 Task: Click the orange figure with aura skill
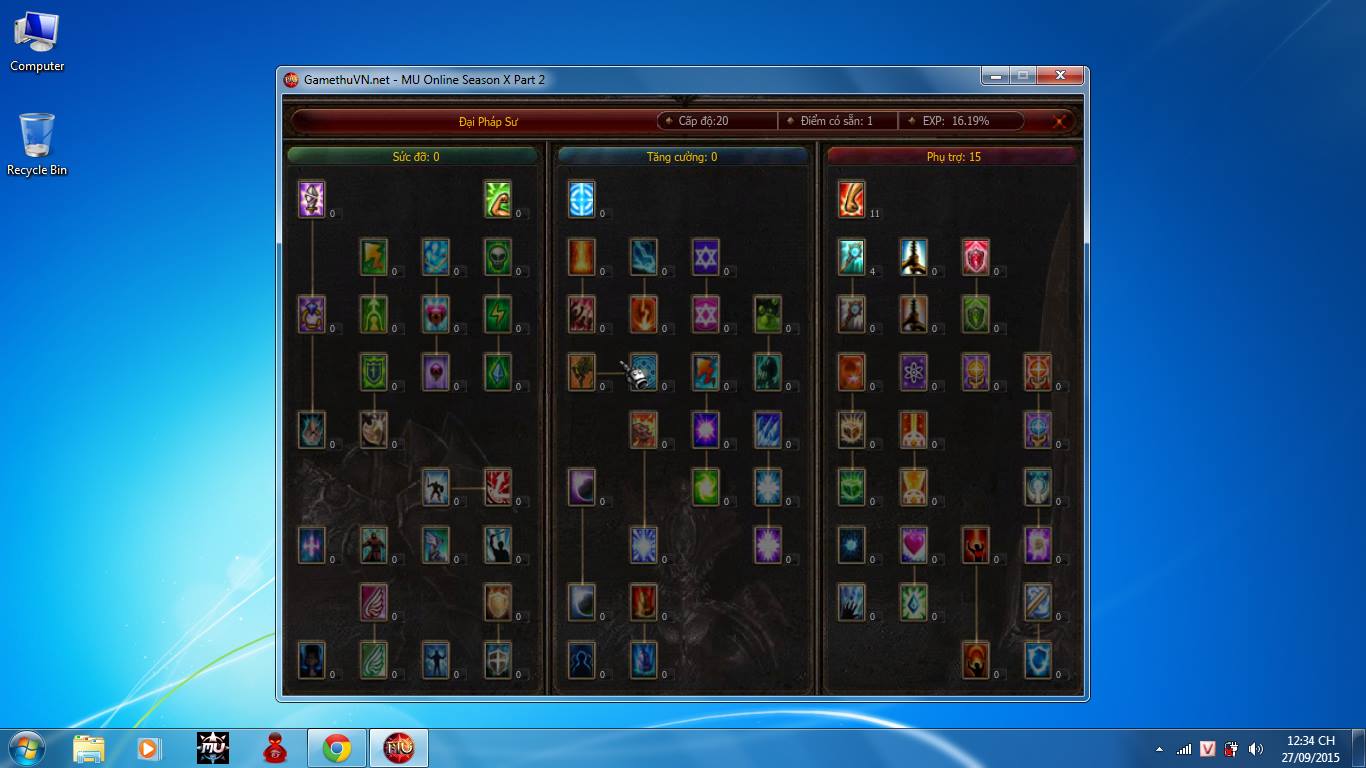976,660
